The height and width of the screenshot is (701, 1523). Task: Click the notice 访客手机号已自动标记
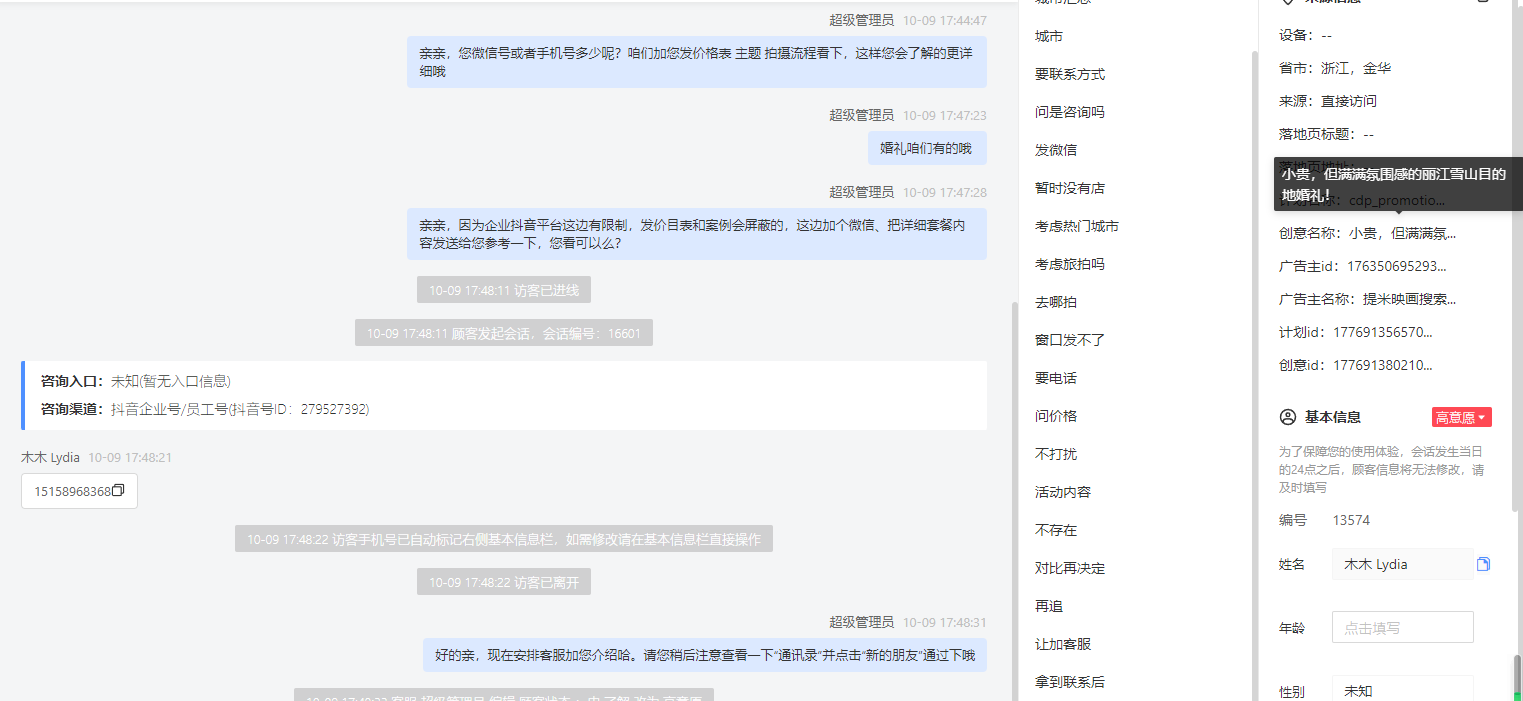[x=503, y=539]
